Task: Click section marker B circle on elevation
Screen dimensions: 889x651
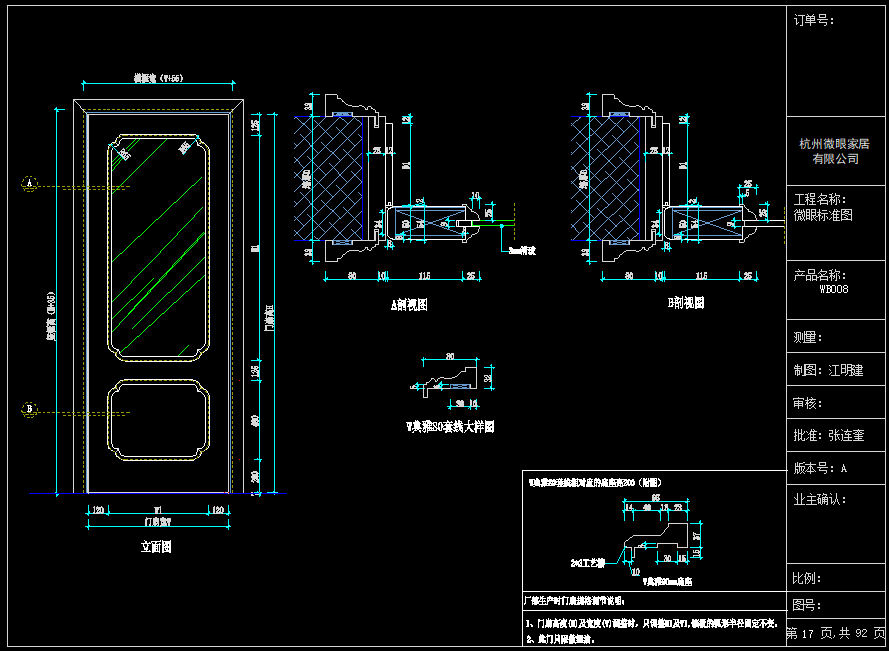Action: tap(29, 409)
